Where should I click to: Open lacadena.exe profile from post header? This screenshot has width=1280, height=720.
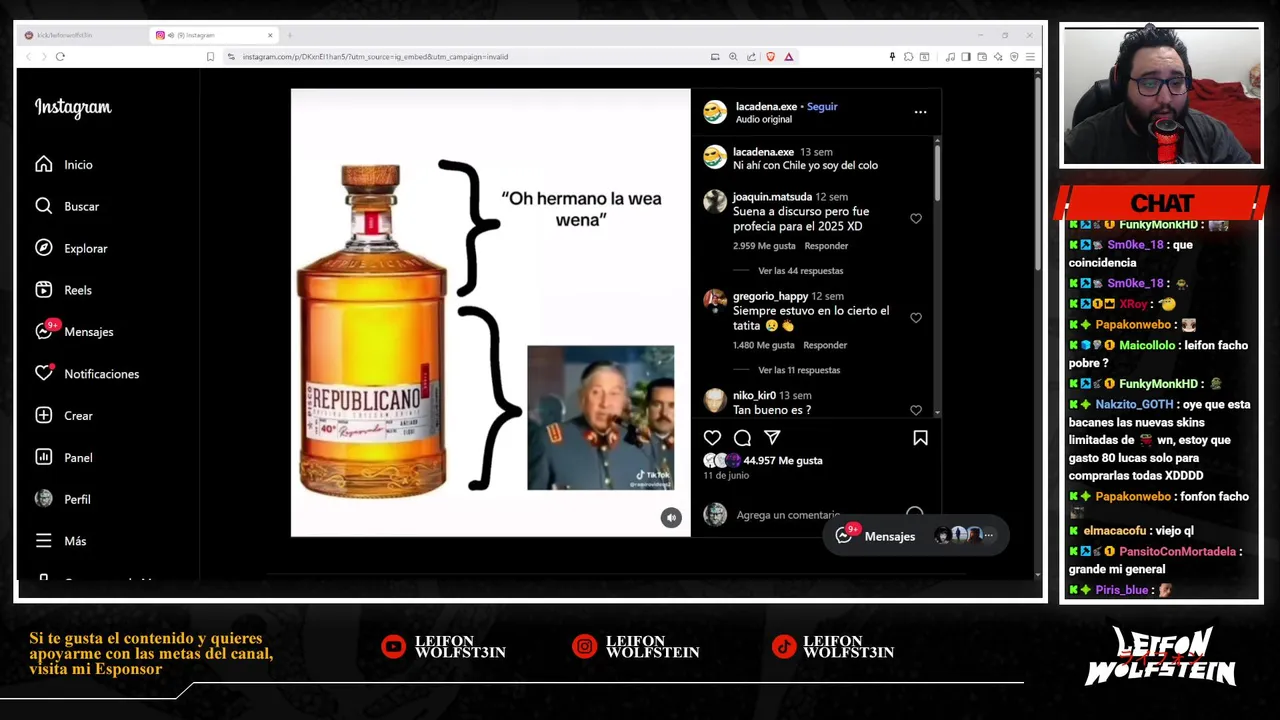pos(766,106)
